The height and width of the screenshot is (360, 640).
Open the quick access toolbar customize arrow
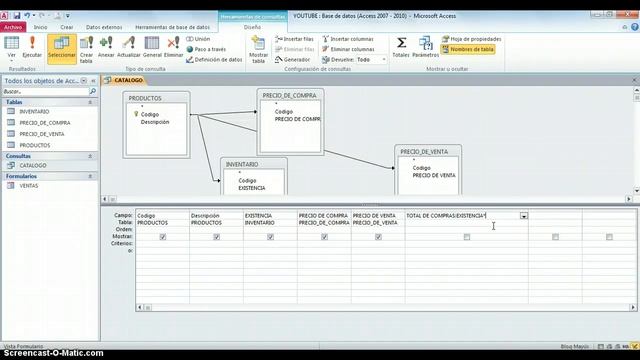pos(68,16)
